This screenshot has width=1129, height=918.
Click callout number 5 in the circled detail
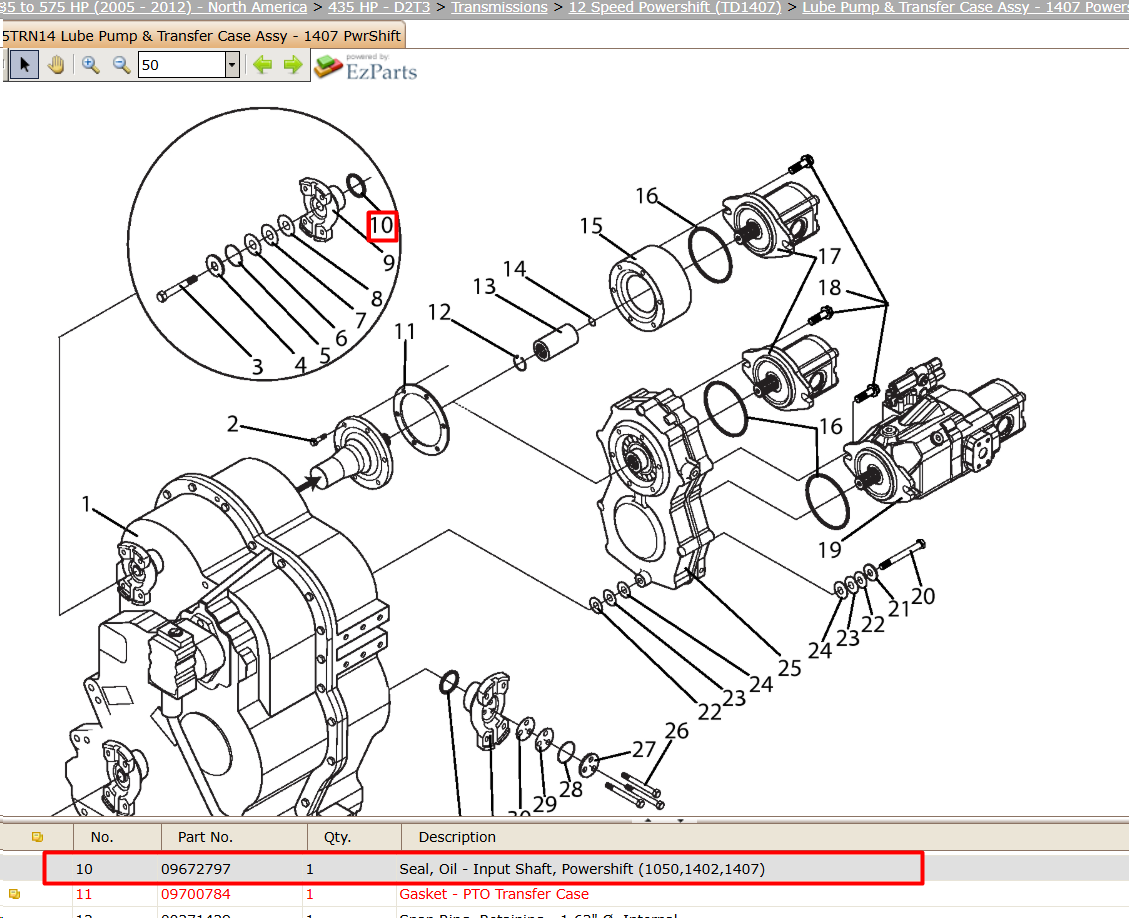(x=325, y=356)
